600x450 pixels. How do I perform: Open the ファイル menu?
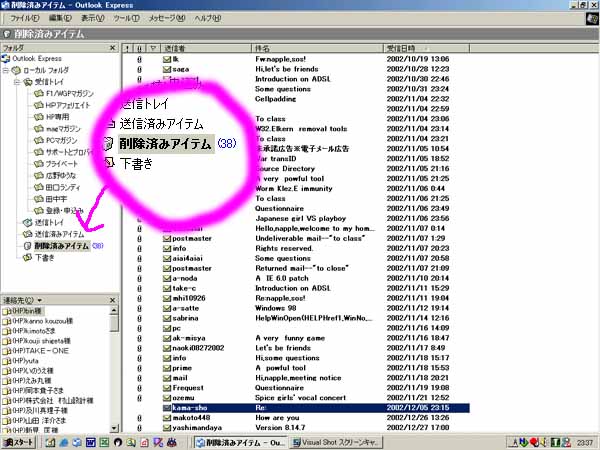(24, 18)
